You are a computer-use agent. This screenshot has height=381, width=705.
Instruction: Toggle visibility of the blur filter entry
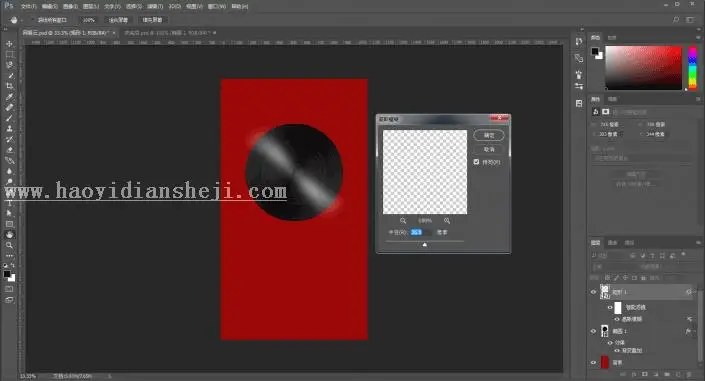click(617, 319)
